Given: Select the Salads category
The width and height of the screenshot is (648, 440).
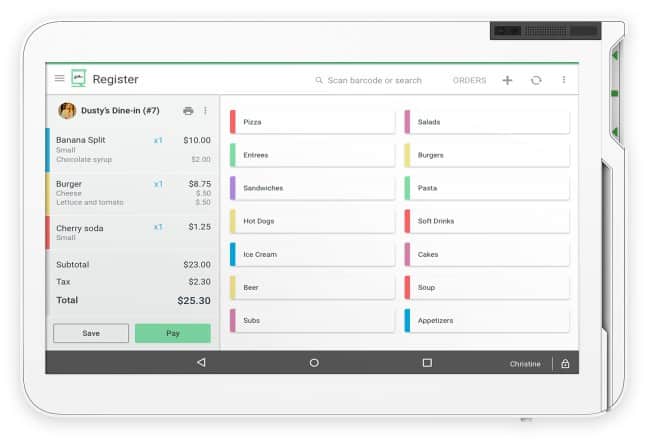Looking at the screenshot, I should (487, 122).
